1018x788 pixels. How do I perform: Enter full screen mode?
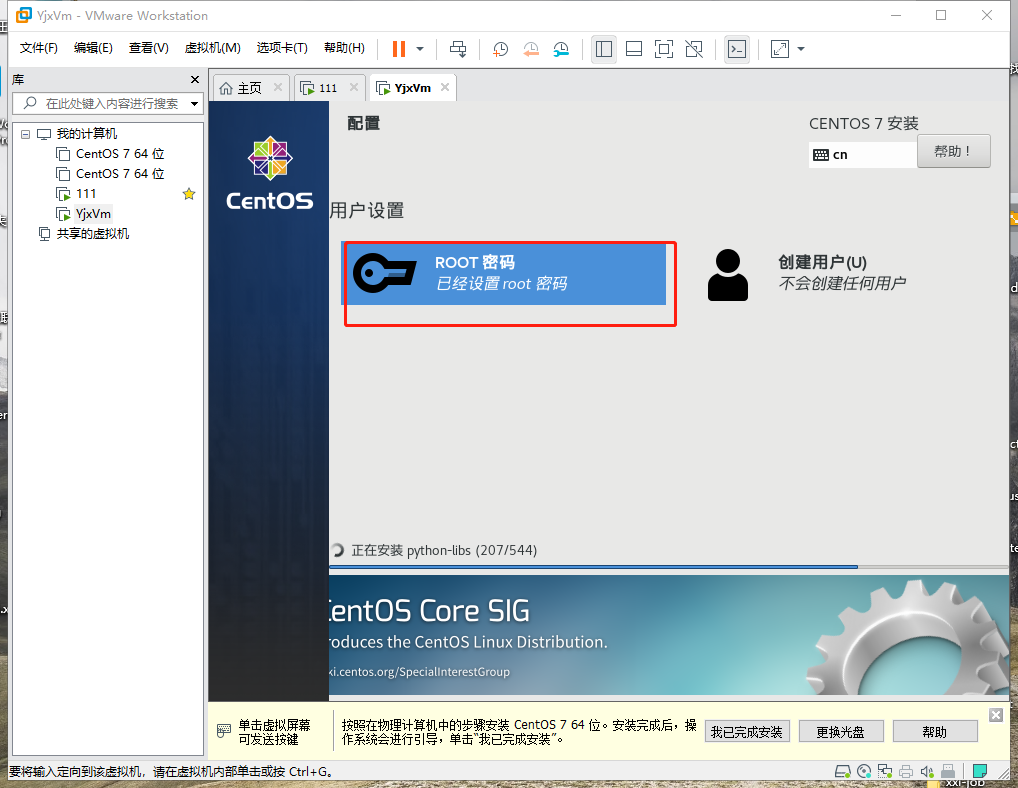coord(664,49)
